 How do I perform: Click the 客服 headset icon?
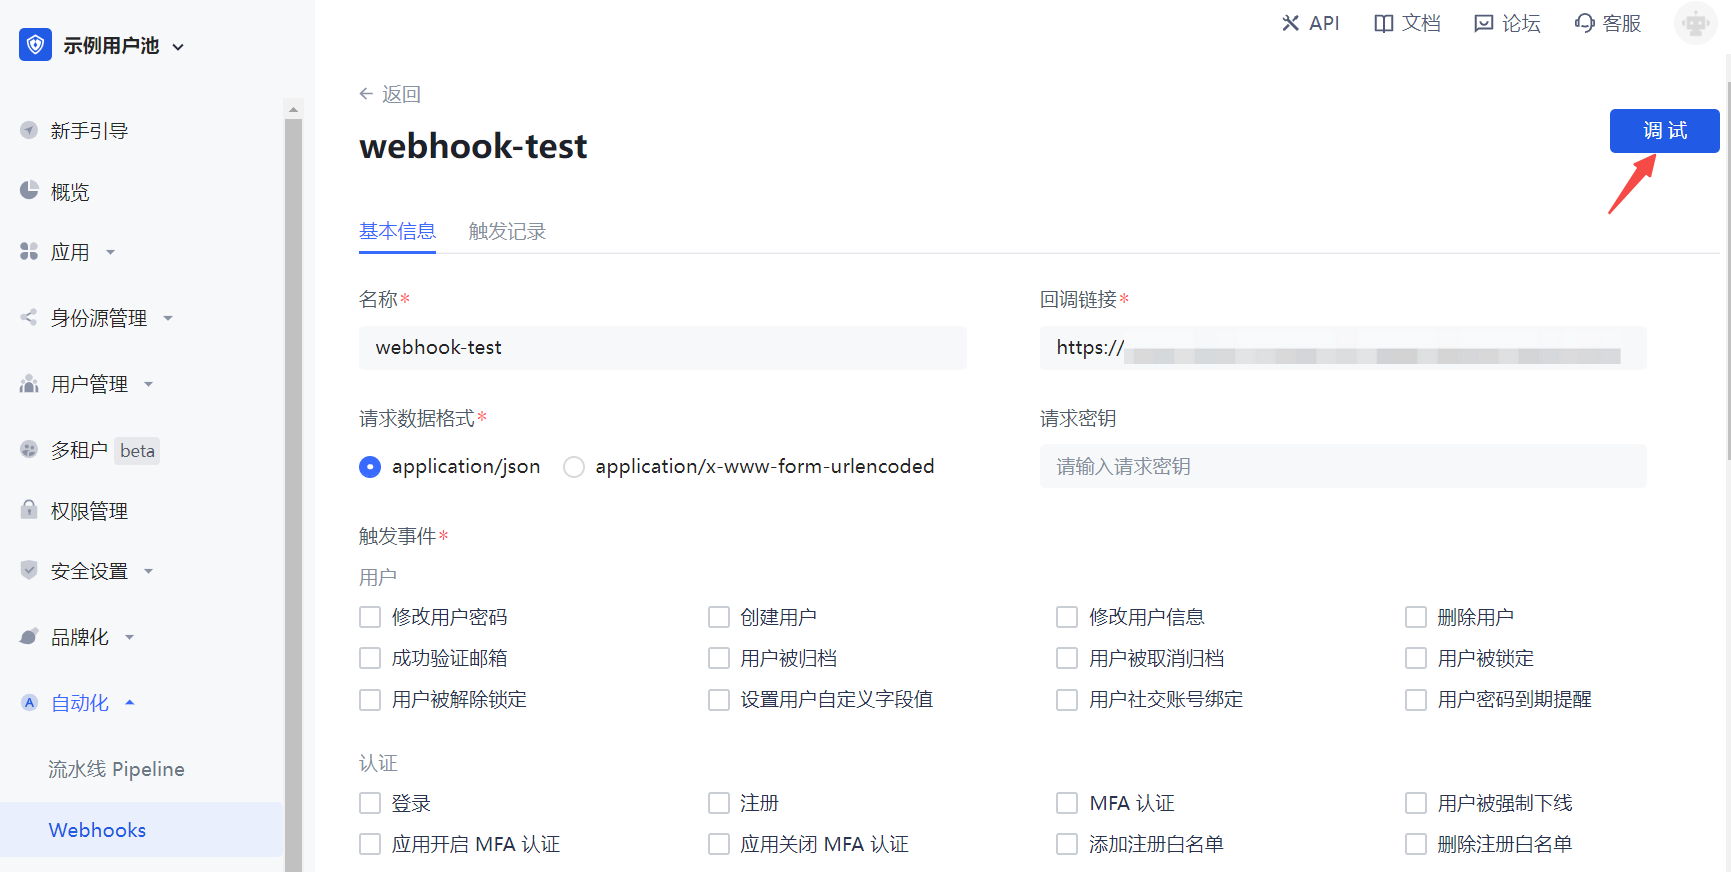point(1584,23)
